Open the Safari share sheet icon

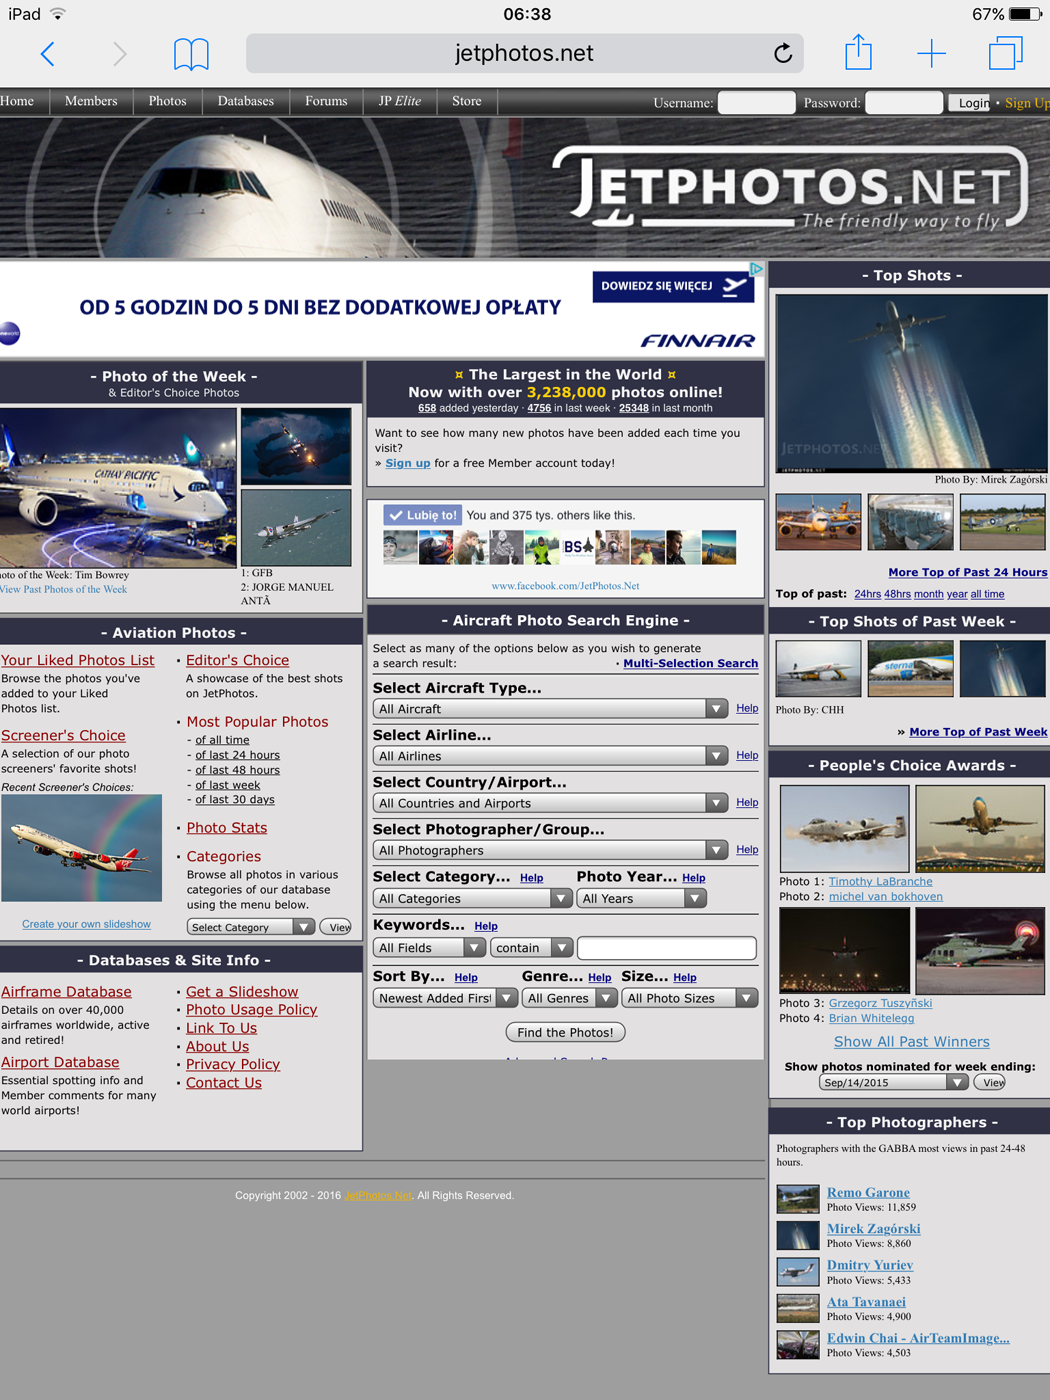[858, 52]
